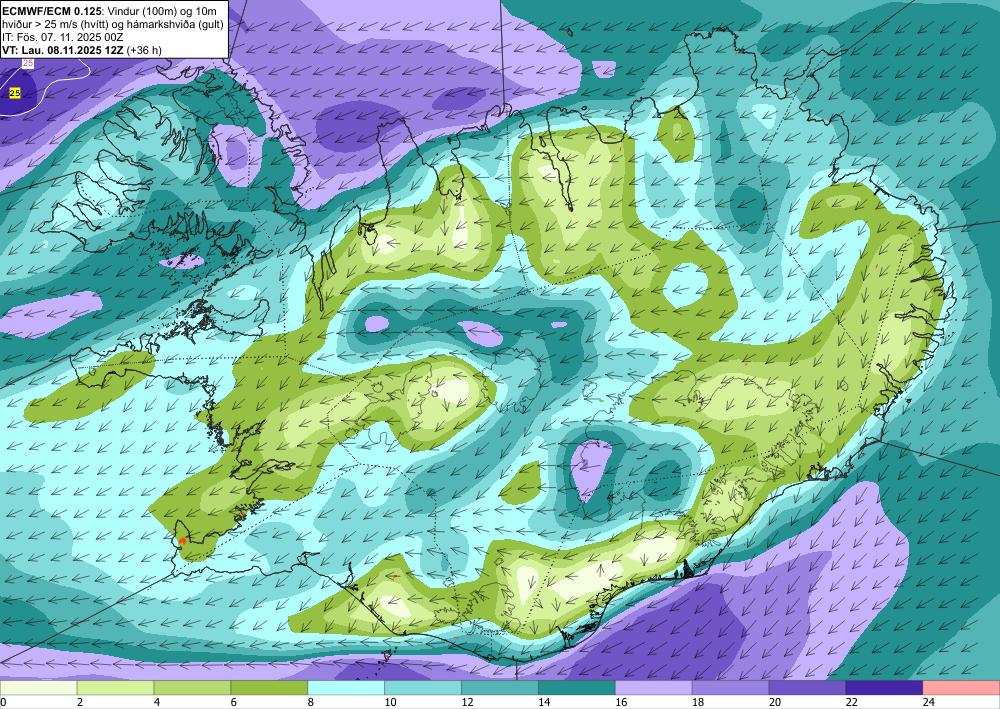Click the '2' legend scale value
The image size is (1000, 709).
[80, 703]
